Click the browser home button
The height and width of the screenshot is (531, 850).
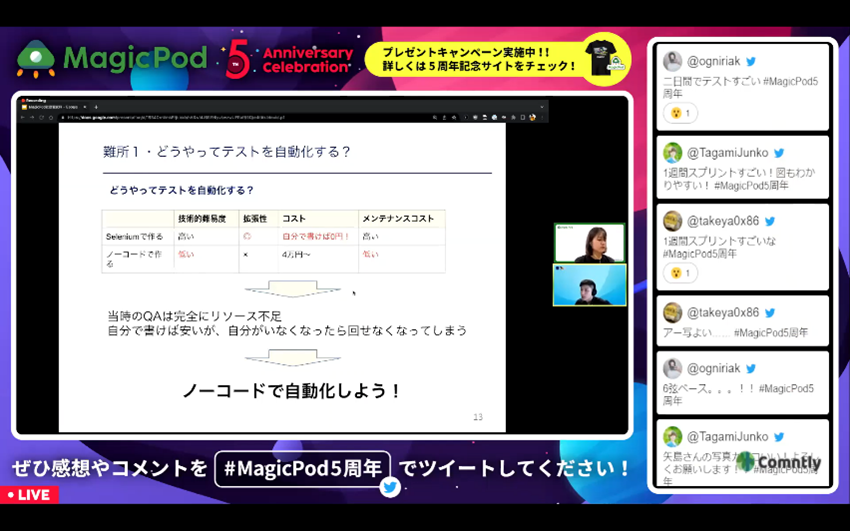pyautogui.click(x=50, y=117)
